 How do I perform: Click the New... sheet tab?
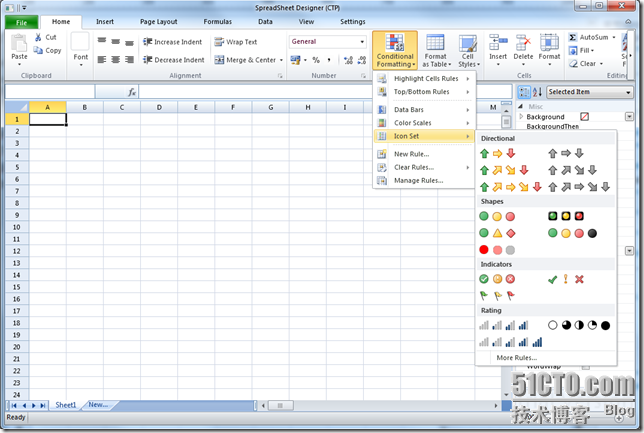point(98,405)
